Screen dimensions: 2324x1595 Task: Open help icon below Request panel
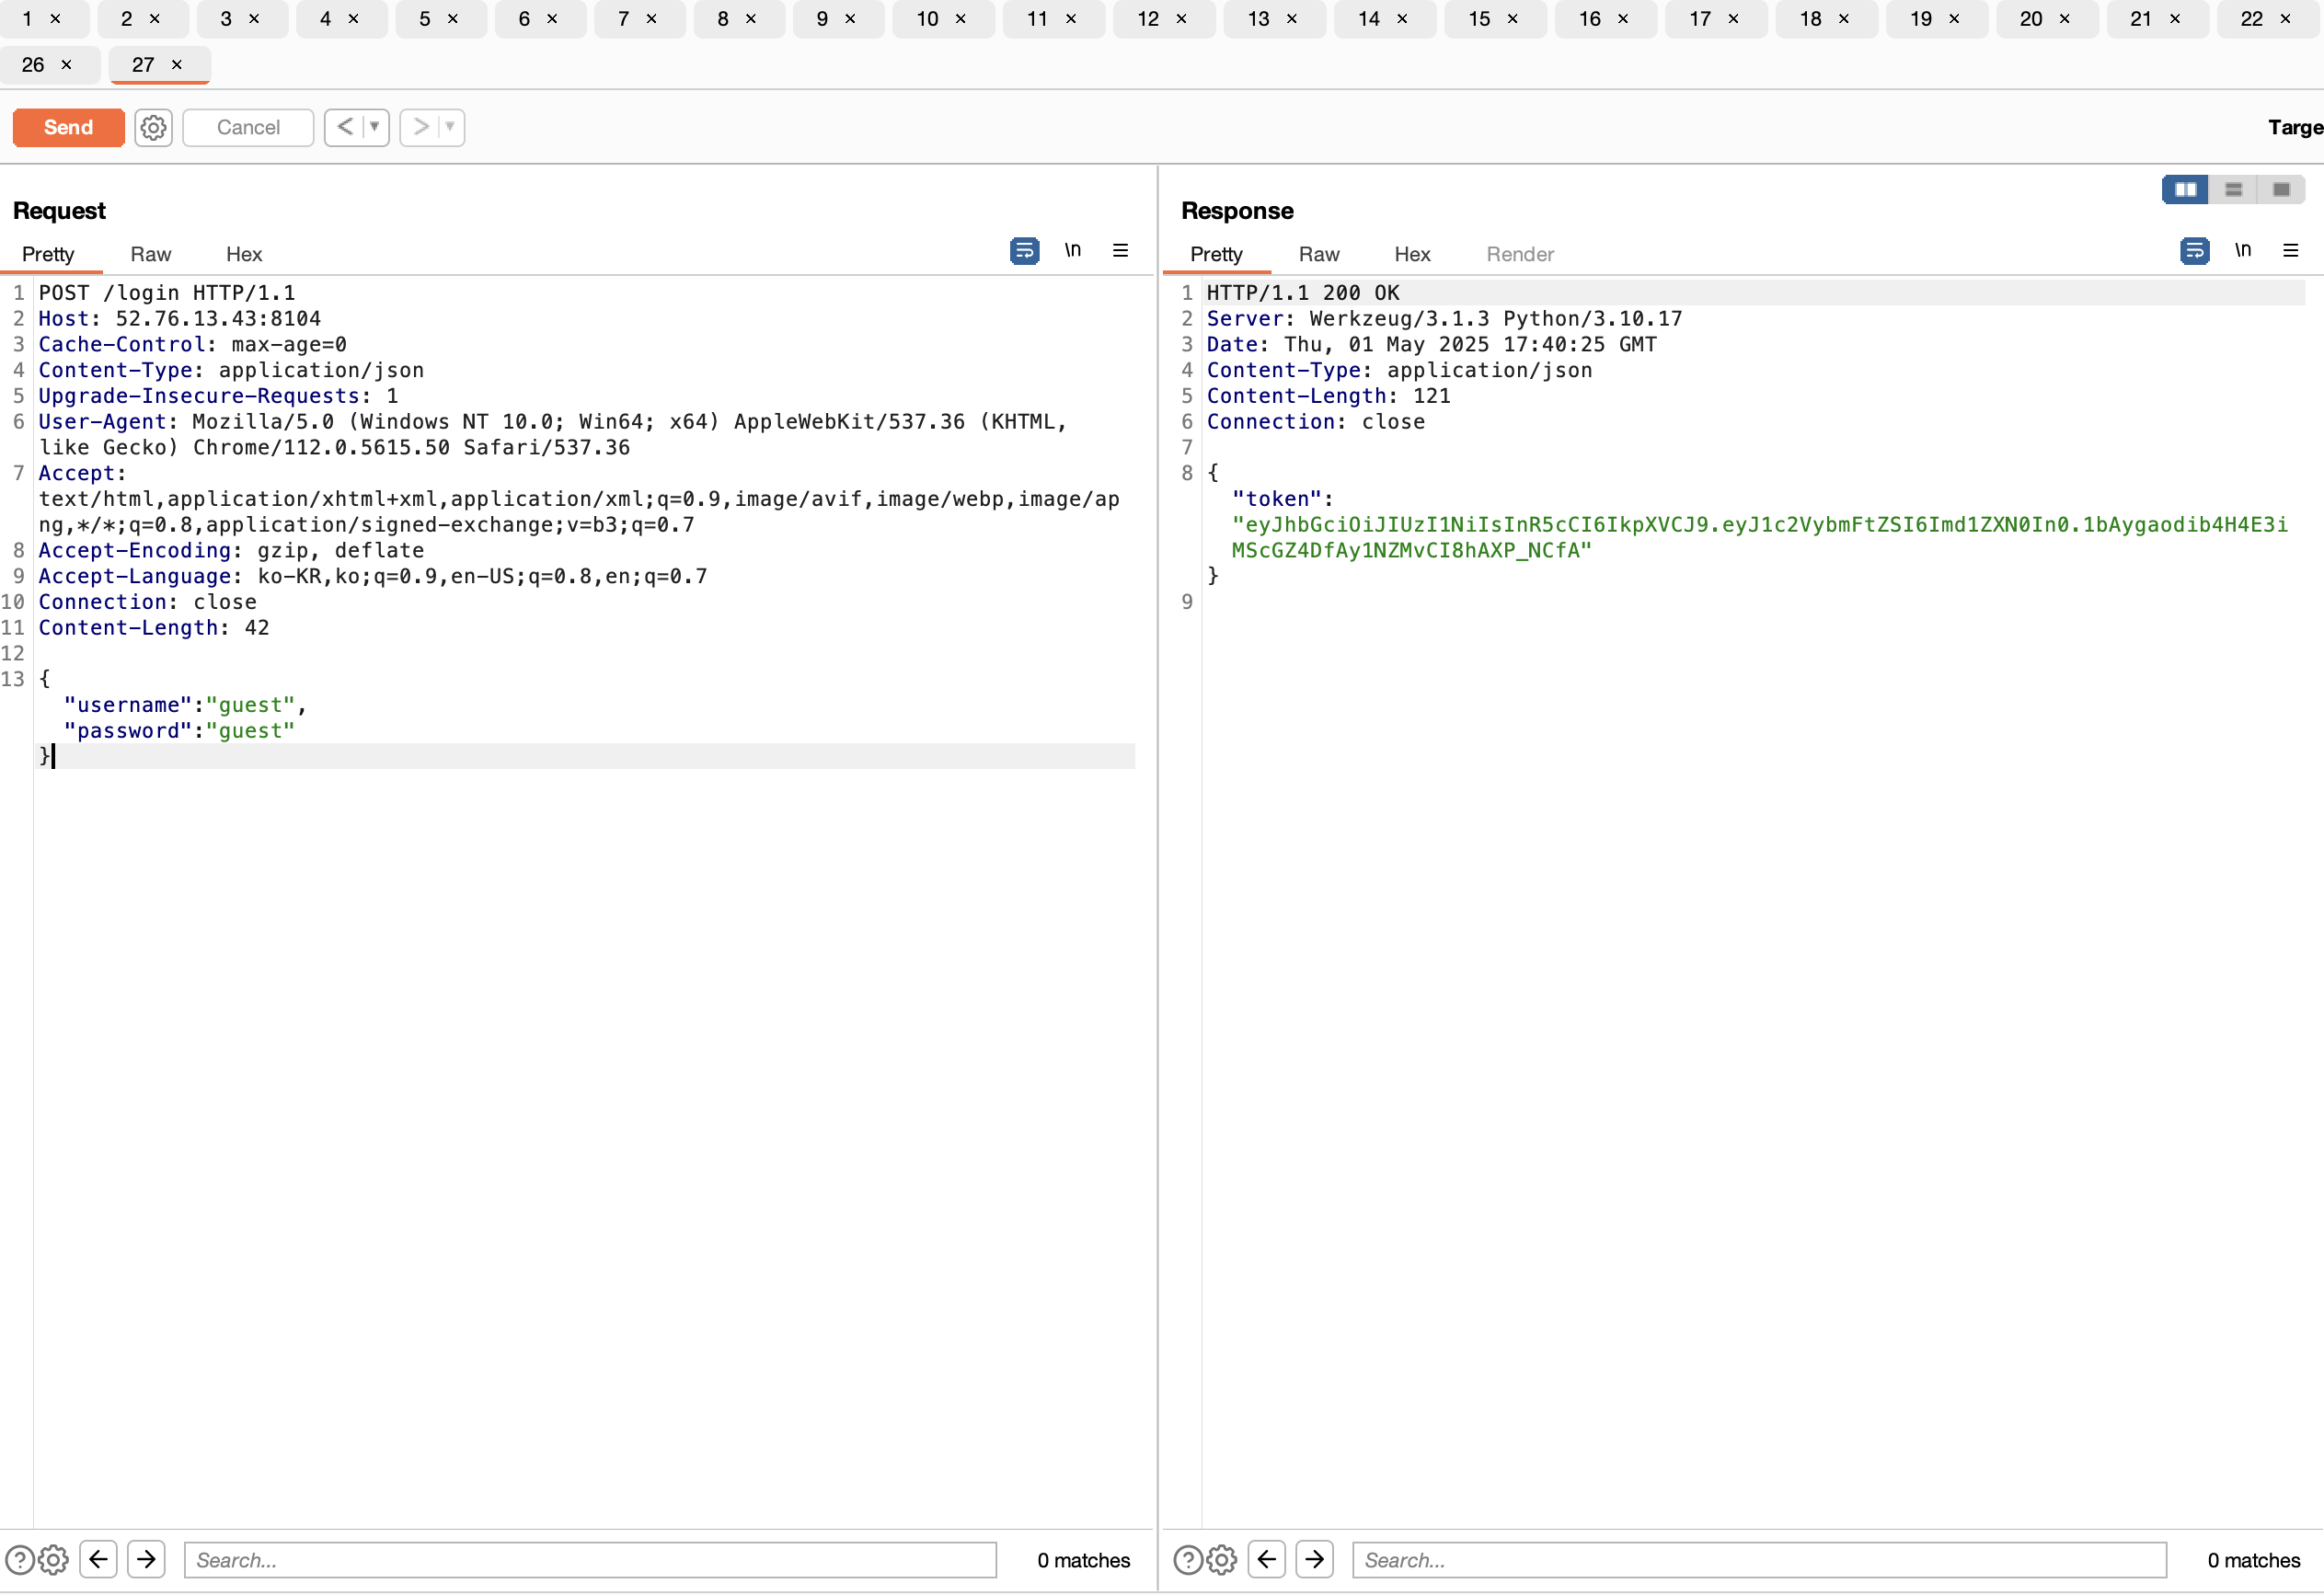19,1559
